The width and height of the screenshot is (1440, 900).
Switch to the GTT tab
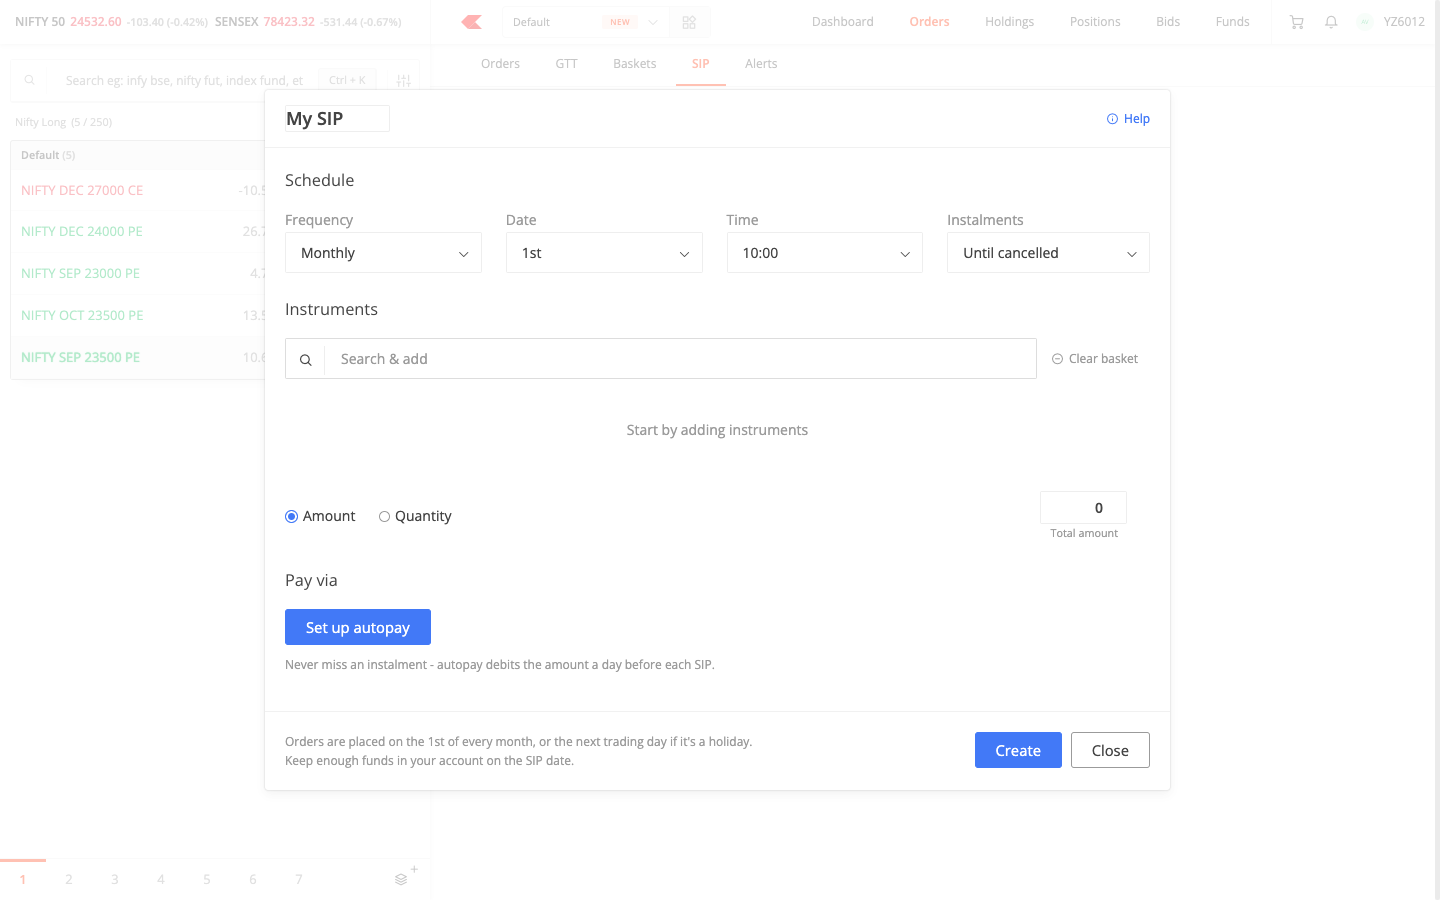coord(567,64)
